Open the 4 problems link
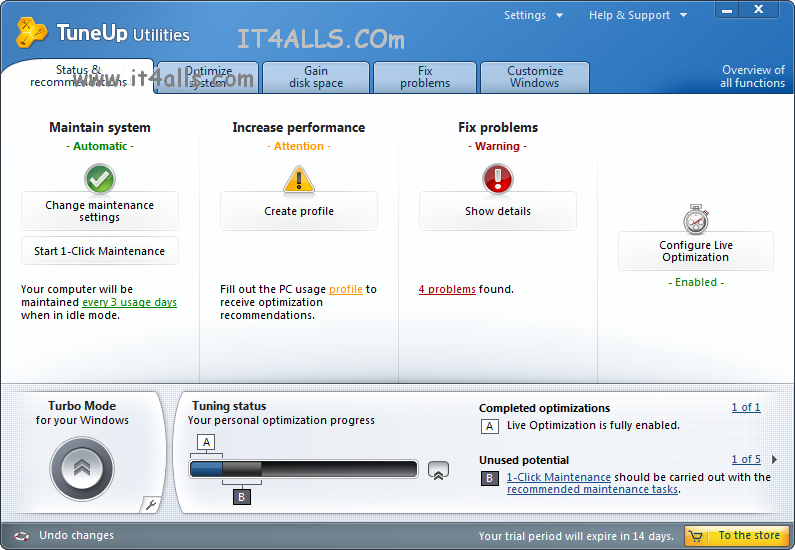795x550 pixels. pyautogui.click(x=447, y=289)
